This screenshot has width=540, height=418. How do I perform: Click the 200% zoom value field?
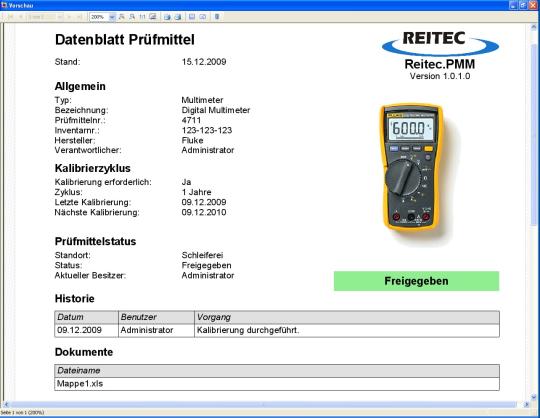click(x=99, y=17)
